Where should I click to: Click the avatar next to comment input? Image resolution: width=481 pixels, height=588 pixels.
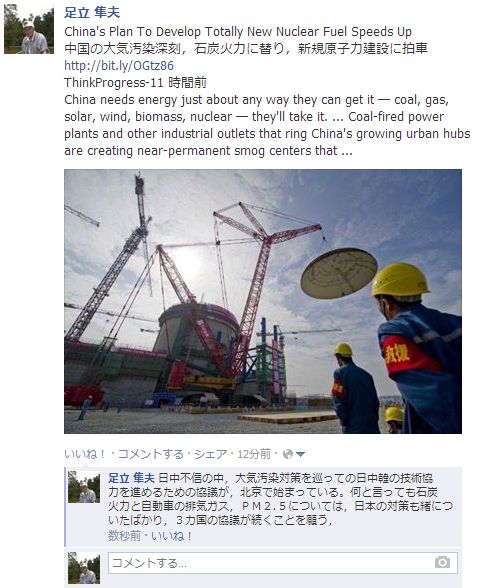(x=84, y=567)
